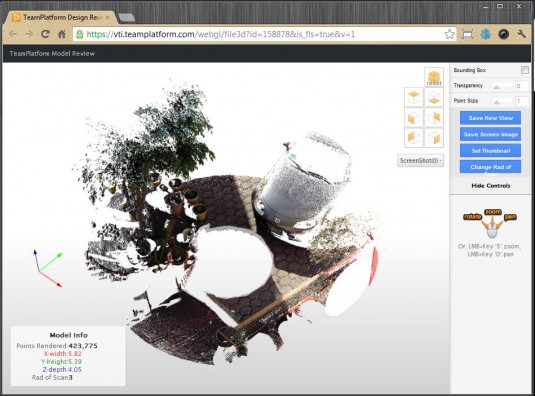View the green SSL padlock site info
The width and height of the screenshot is (535, 396).
[x=79, y=34]
